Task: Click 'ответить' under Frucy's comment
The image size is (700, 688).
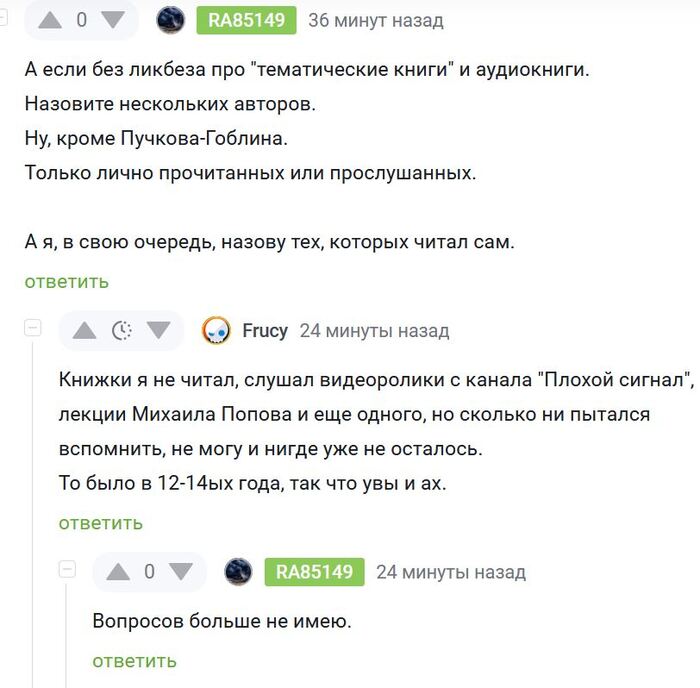Action: pos(101,523)
